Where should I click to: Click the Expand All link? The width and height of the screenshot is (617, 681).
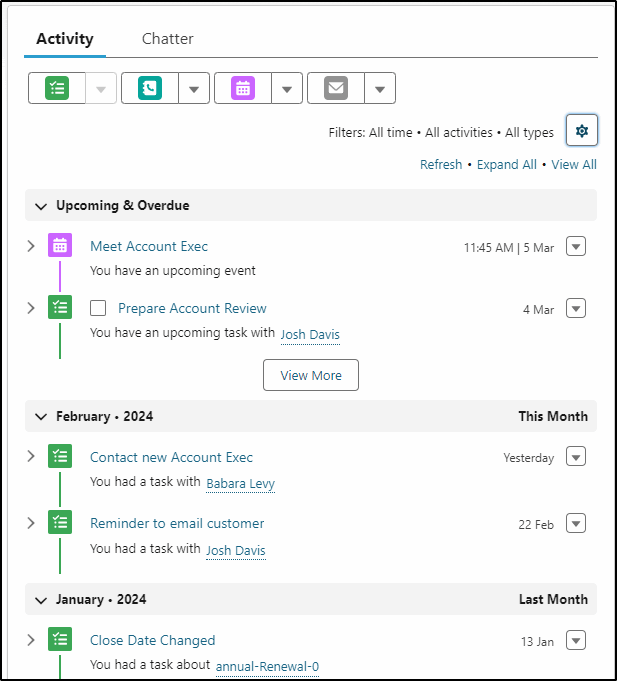pyautogui.click(x=507, y=165)
